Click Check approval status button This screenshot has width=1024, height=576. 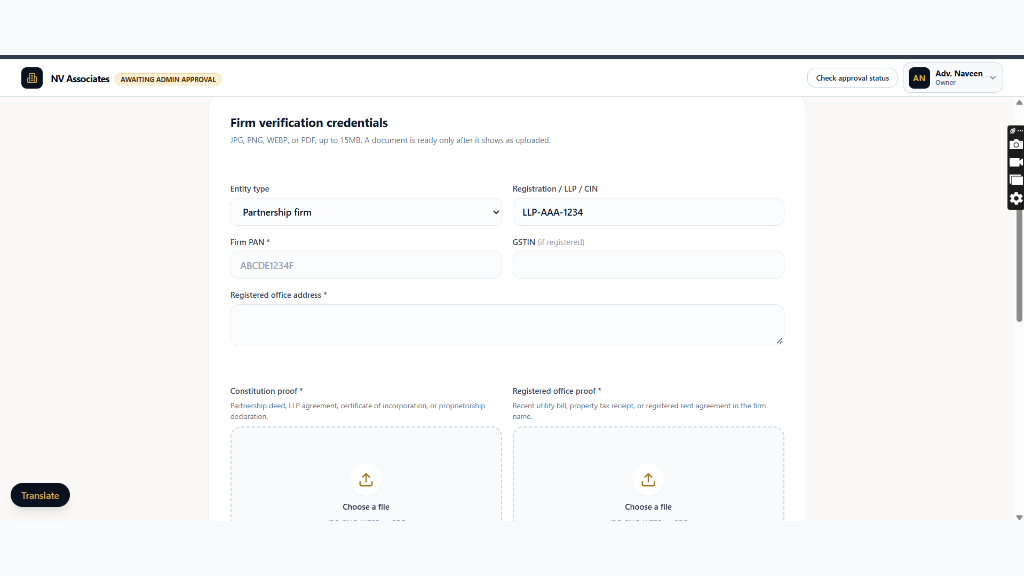[852, 78]
